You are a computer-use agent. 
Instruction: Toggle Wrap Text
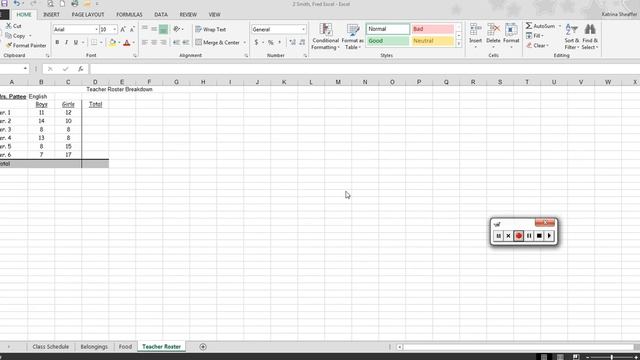pos(211,29)
